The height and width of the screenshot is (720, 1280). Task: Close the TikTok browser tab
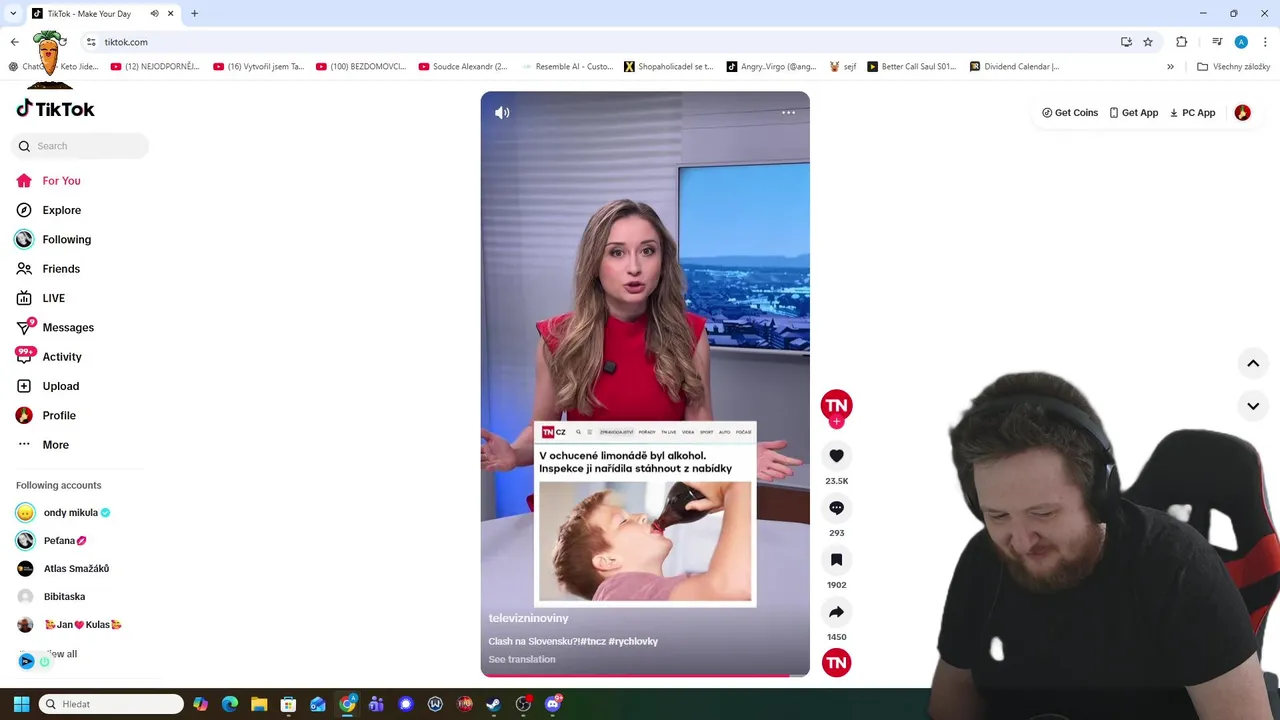click(x=171, y=13)
